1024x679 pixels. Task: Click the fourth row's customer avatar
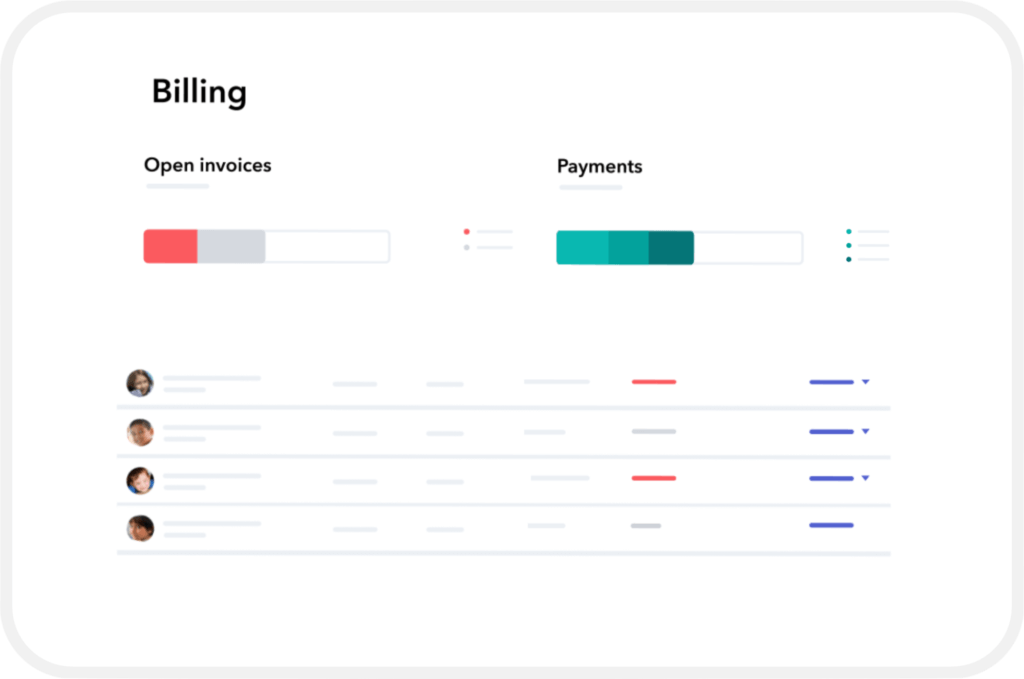pos(140,528)
